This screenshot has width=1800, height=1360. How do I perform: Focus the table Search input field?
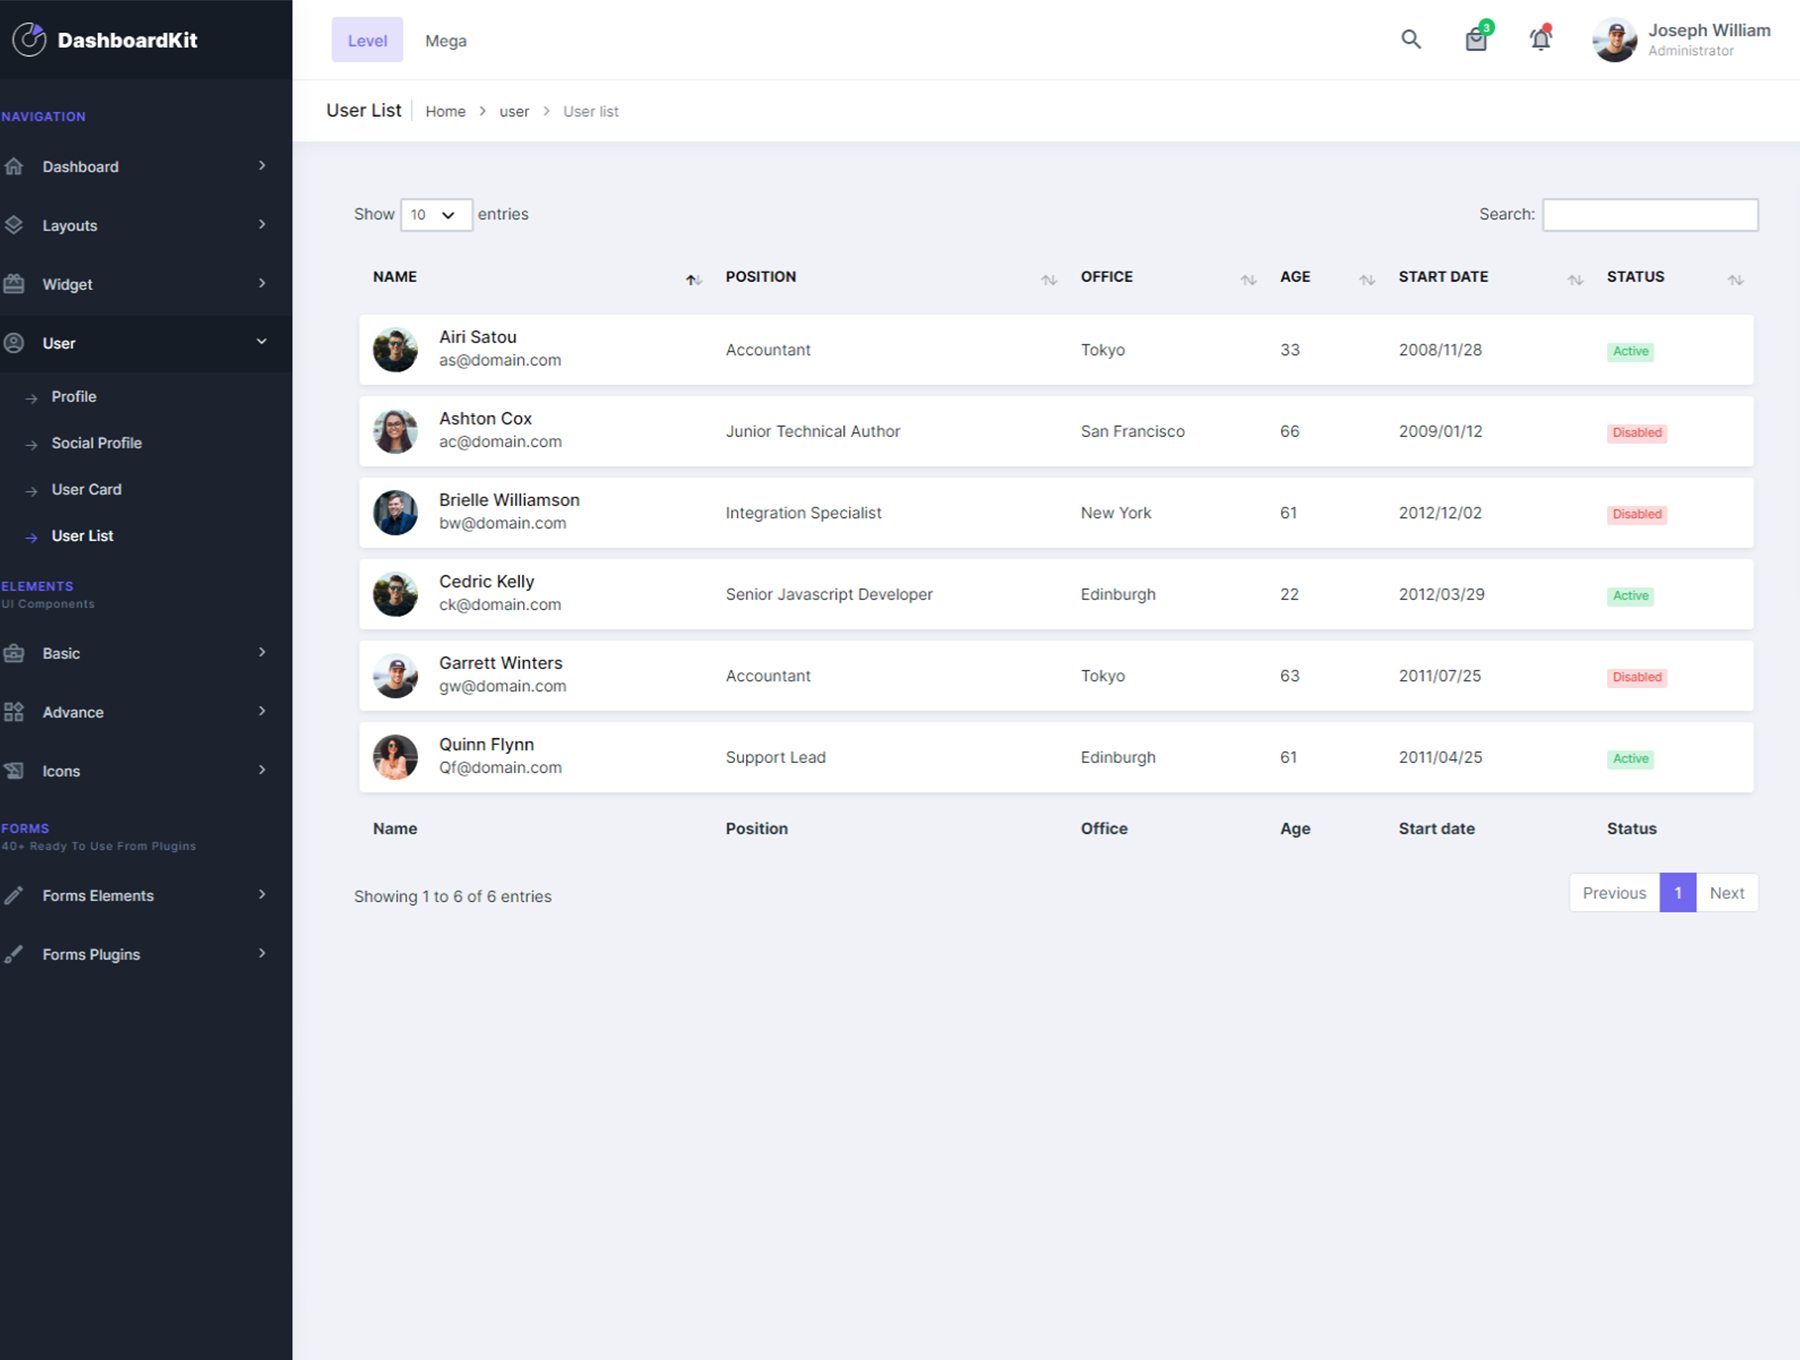click(x=1650, y=215)
